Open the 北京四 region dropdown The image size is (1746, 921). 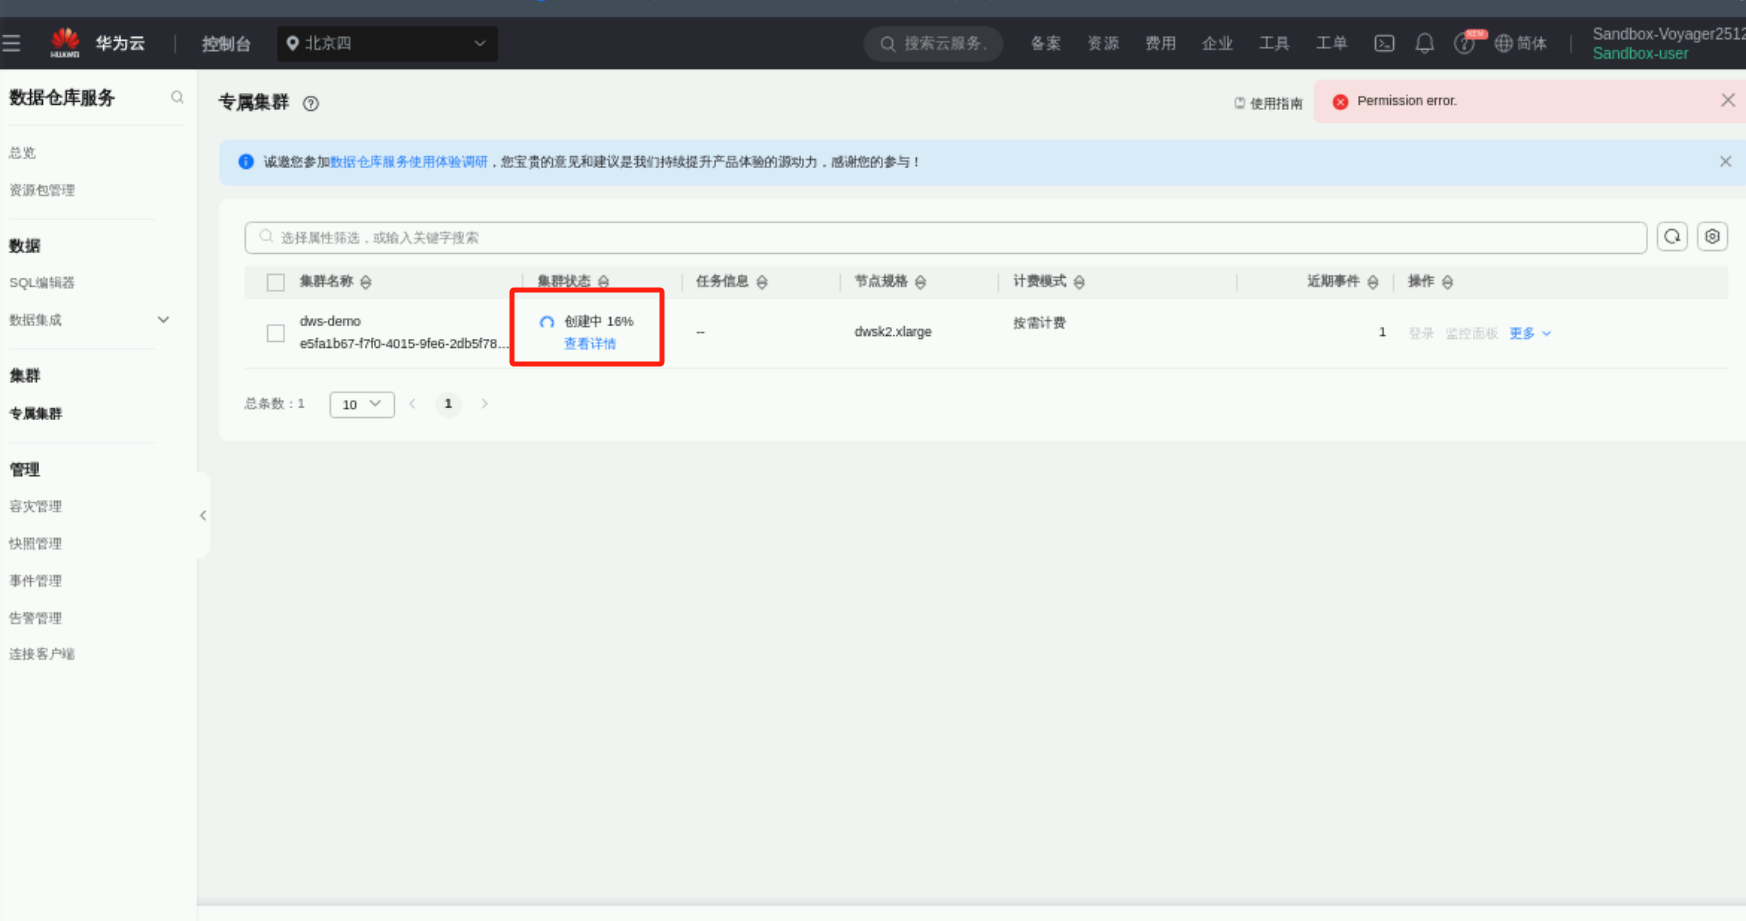click(387, 43)
